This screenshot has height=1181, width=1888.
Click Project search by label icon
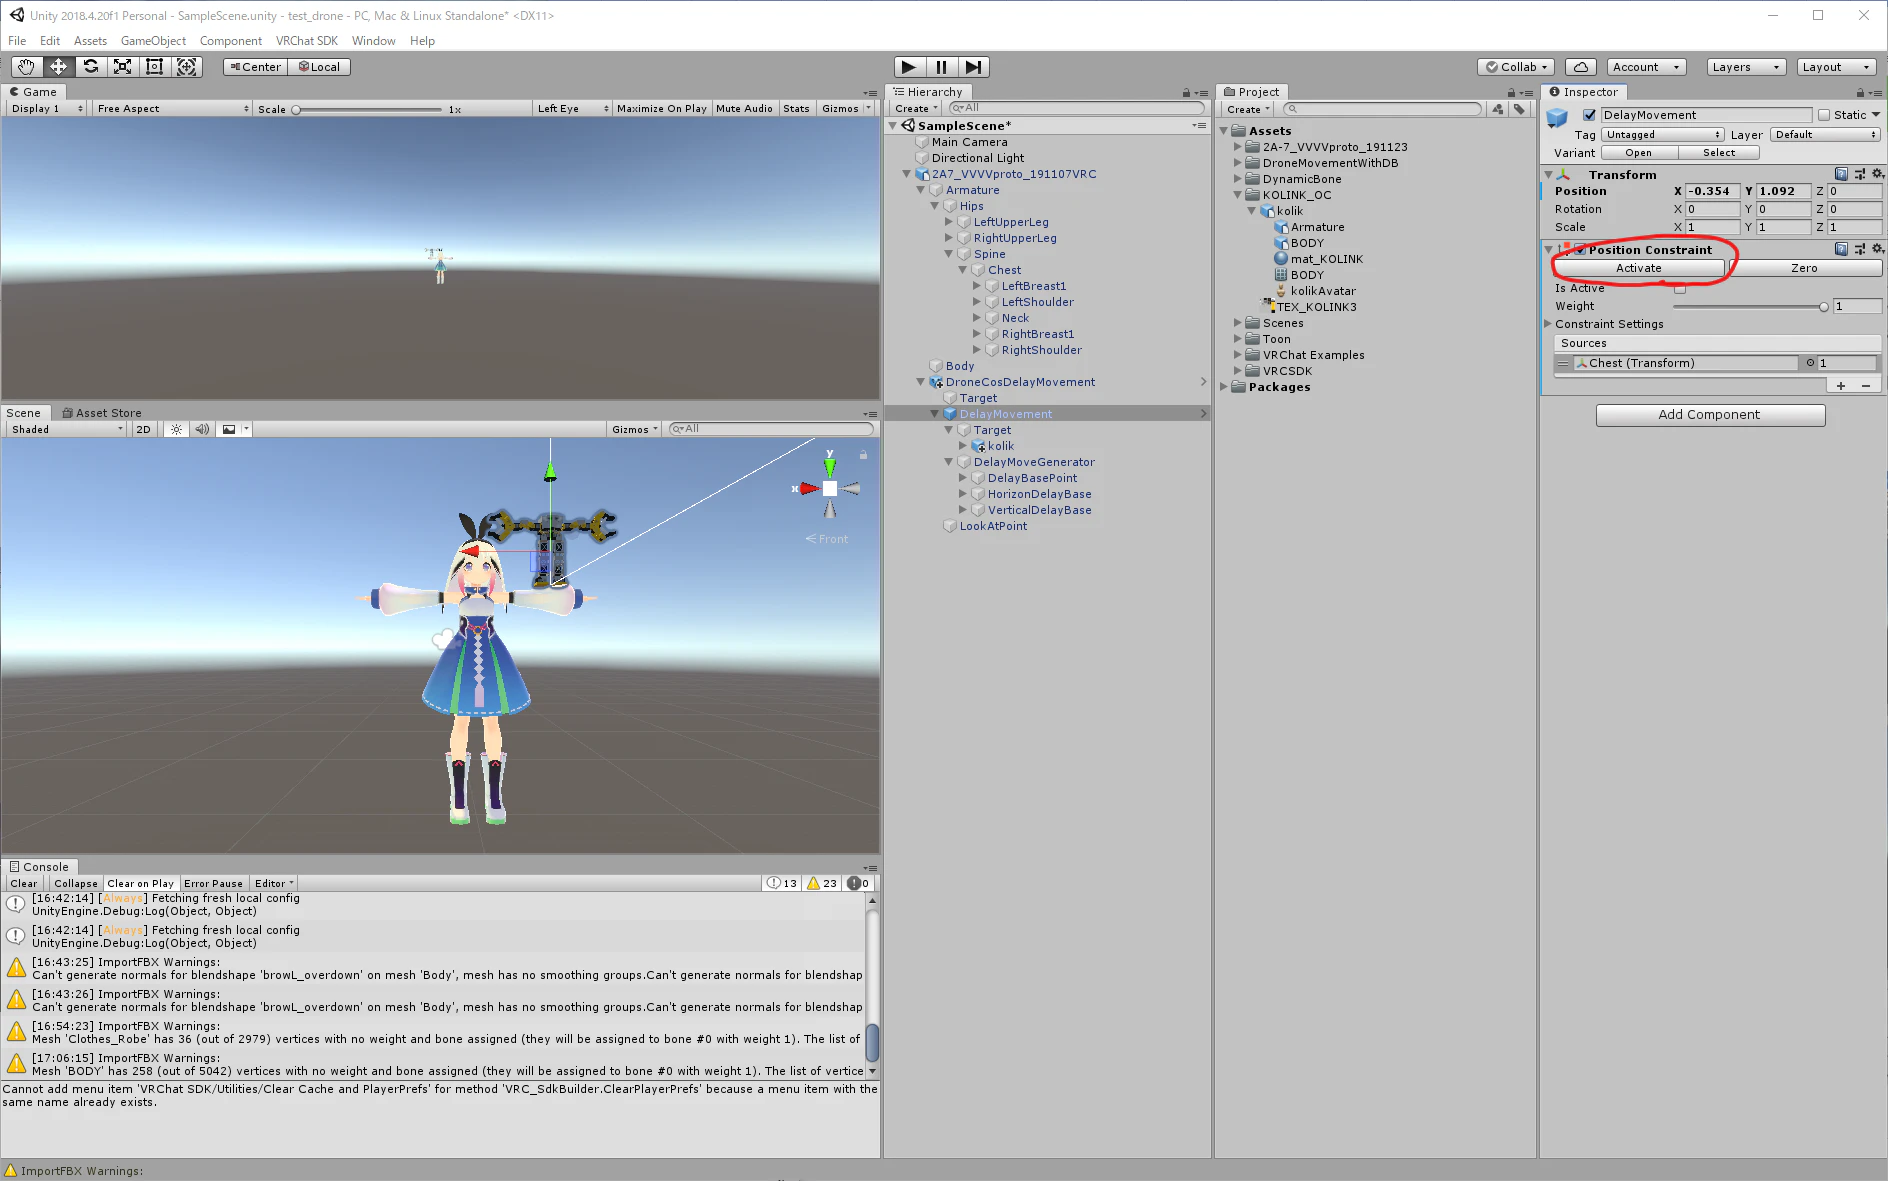click(x=1519, y=109)
